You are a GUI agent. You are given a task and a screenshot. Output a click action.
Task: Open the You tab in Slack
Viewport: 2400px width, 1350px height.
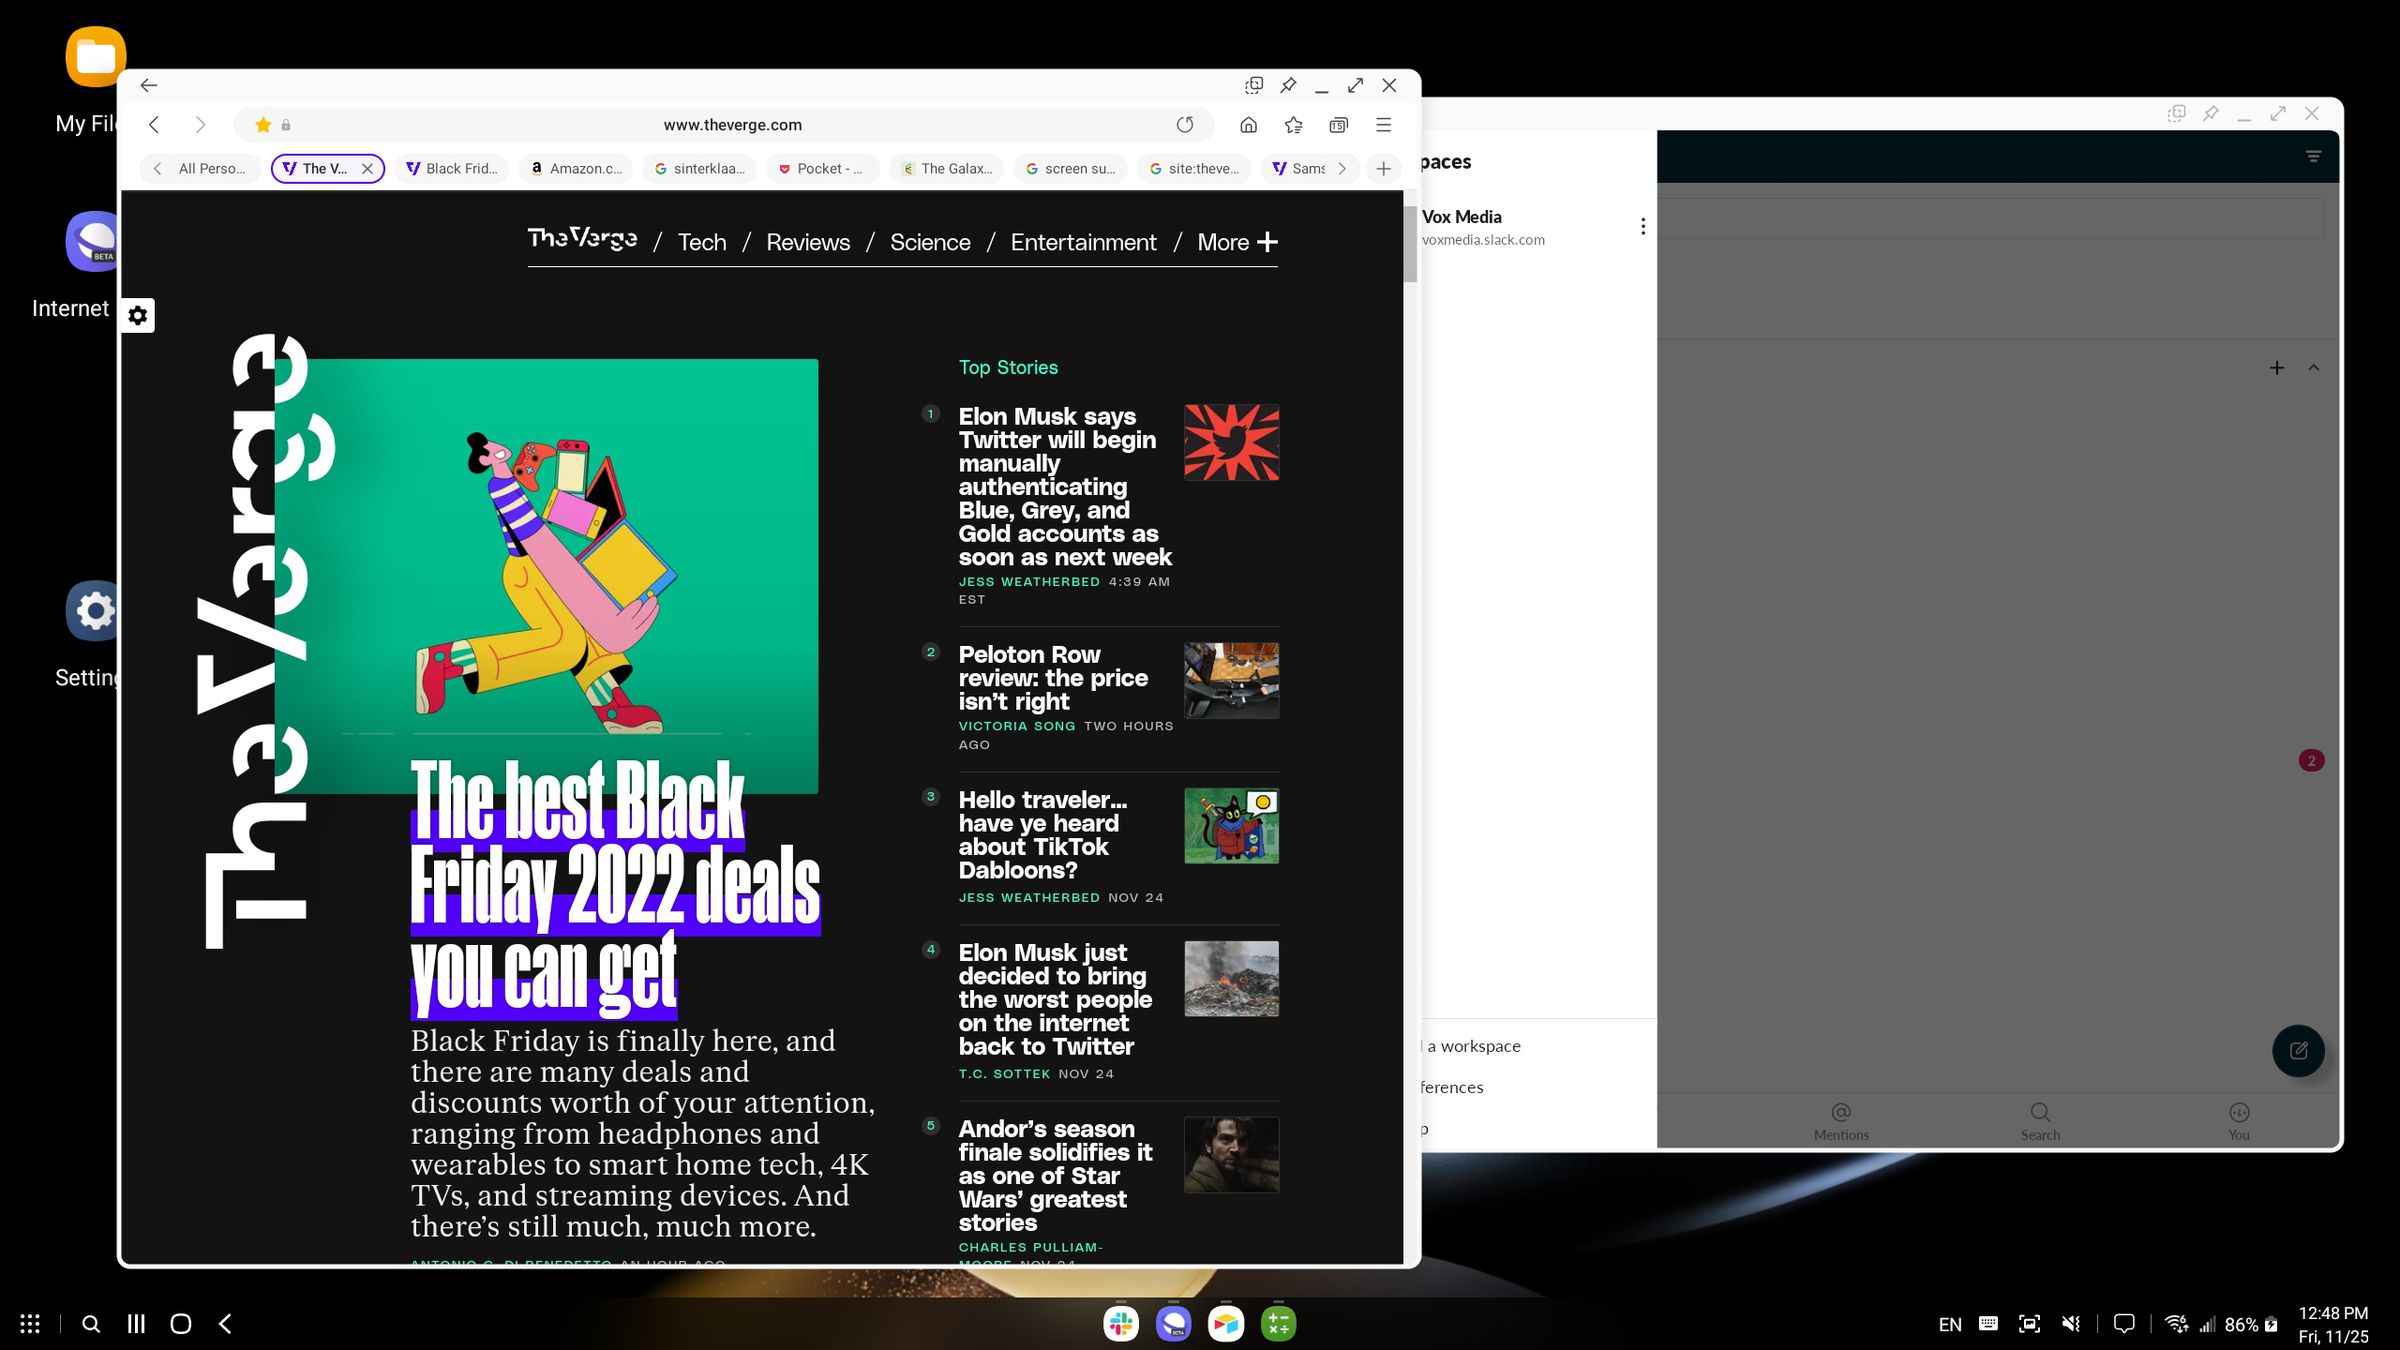pyautogui.click(x=2239, y=1122)
